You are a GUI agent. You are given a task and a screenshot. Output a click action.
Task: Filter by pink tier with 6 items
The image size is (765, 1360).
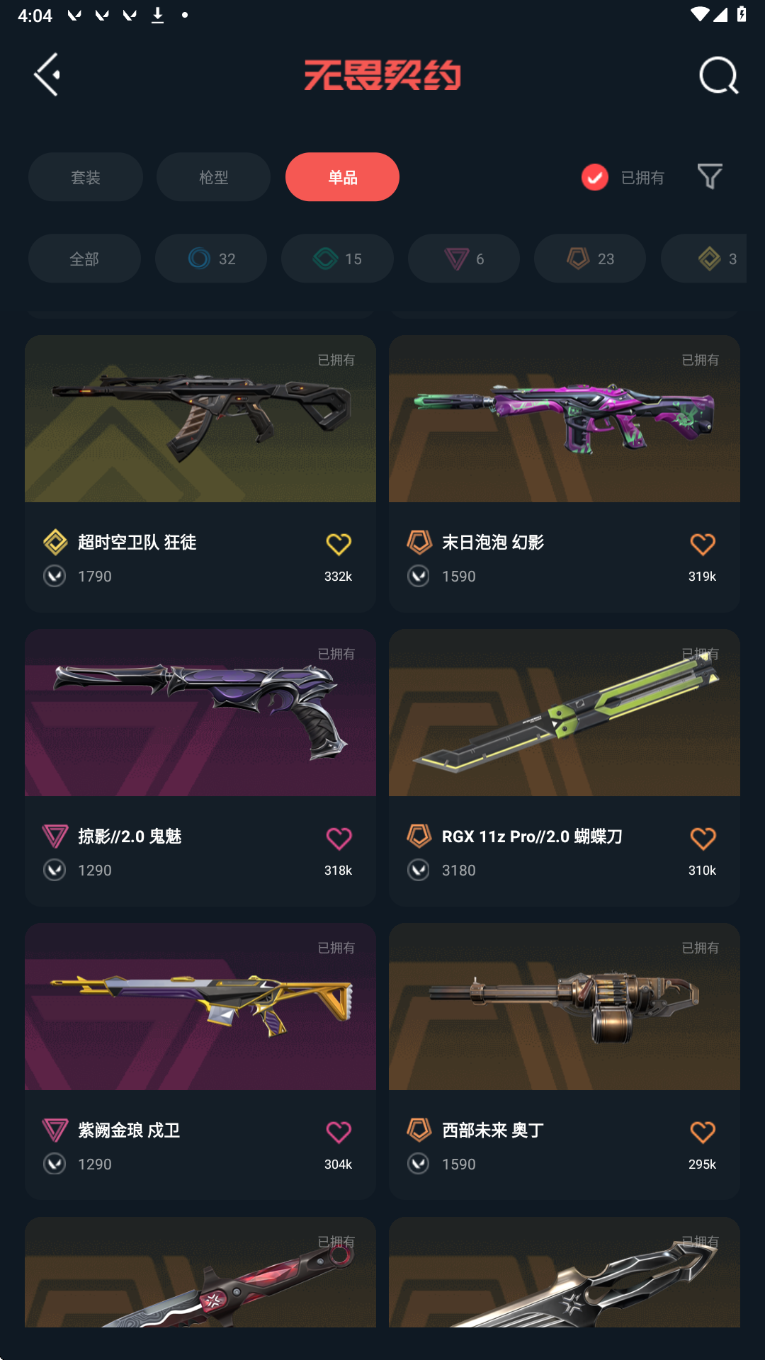(x=464, y=259)
